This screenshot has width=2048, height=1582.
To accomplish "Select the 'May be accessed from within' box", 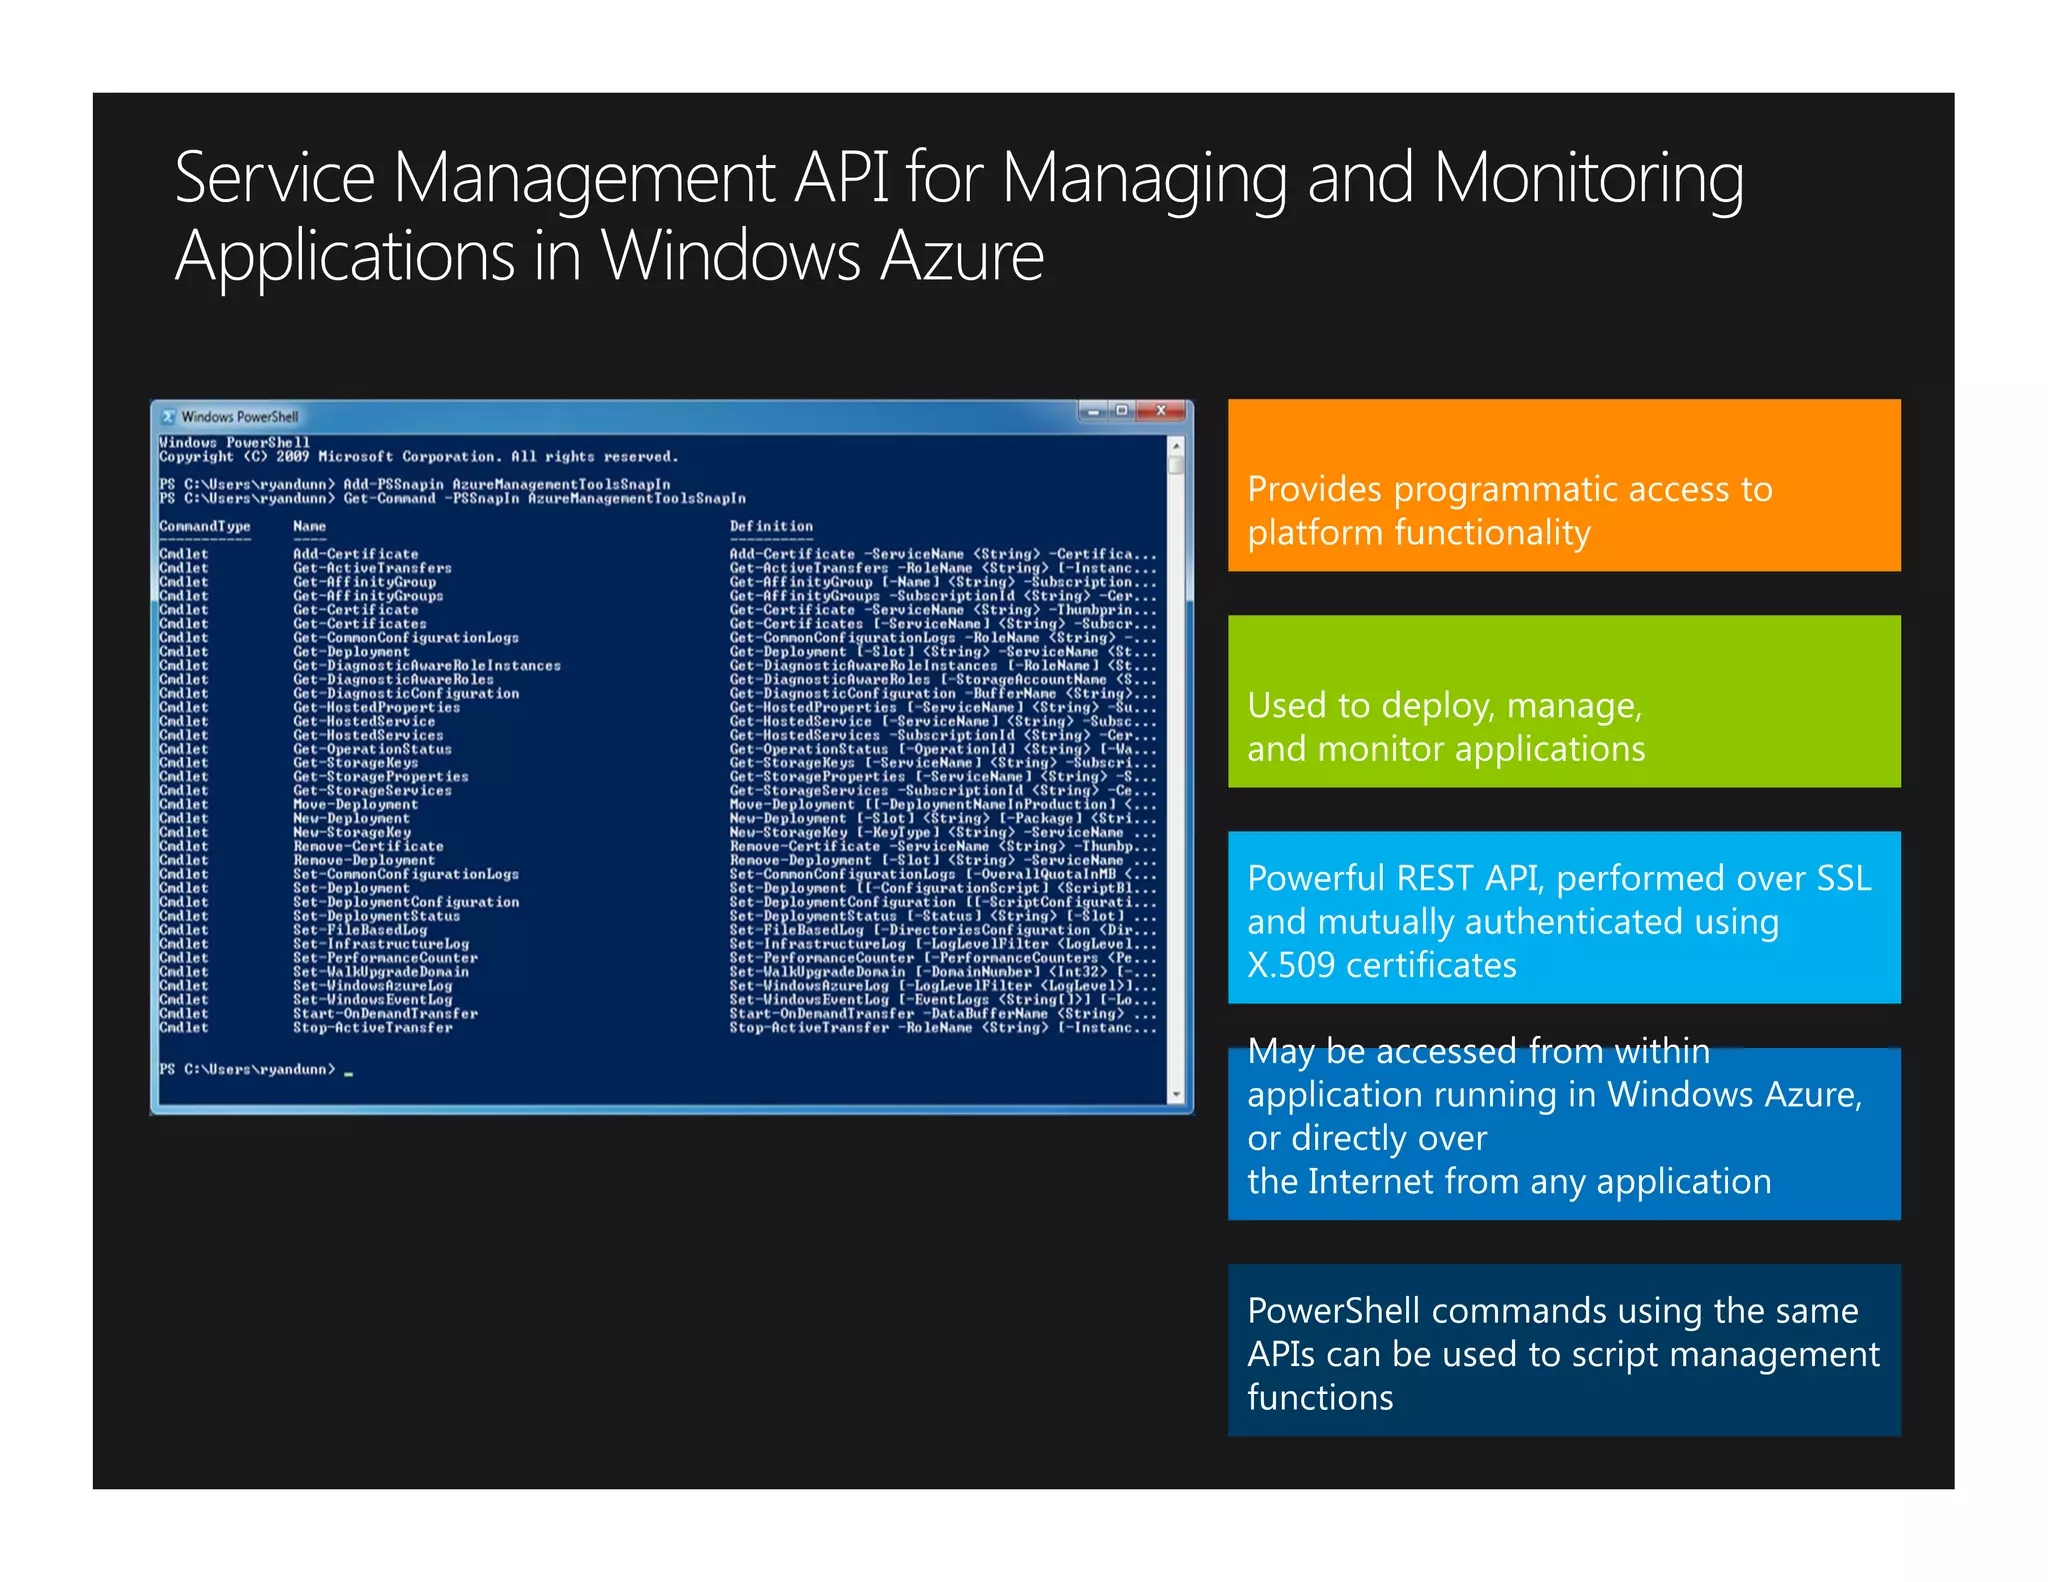I will click(x=1563, y=1134).
